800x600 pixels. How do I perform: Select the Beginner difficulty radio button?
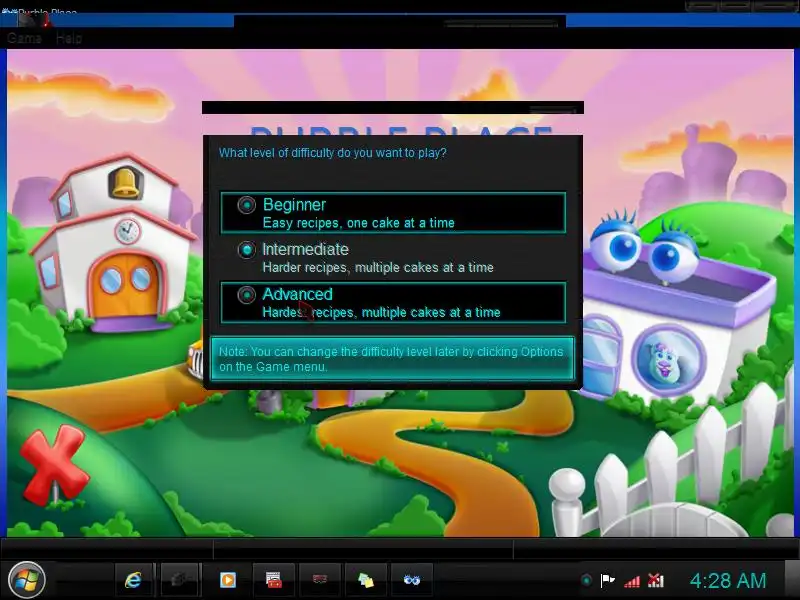point(246,205)
